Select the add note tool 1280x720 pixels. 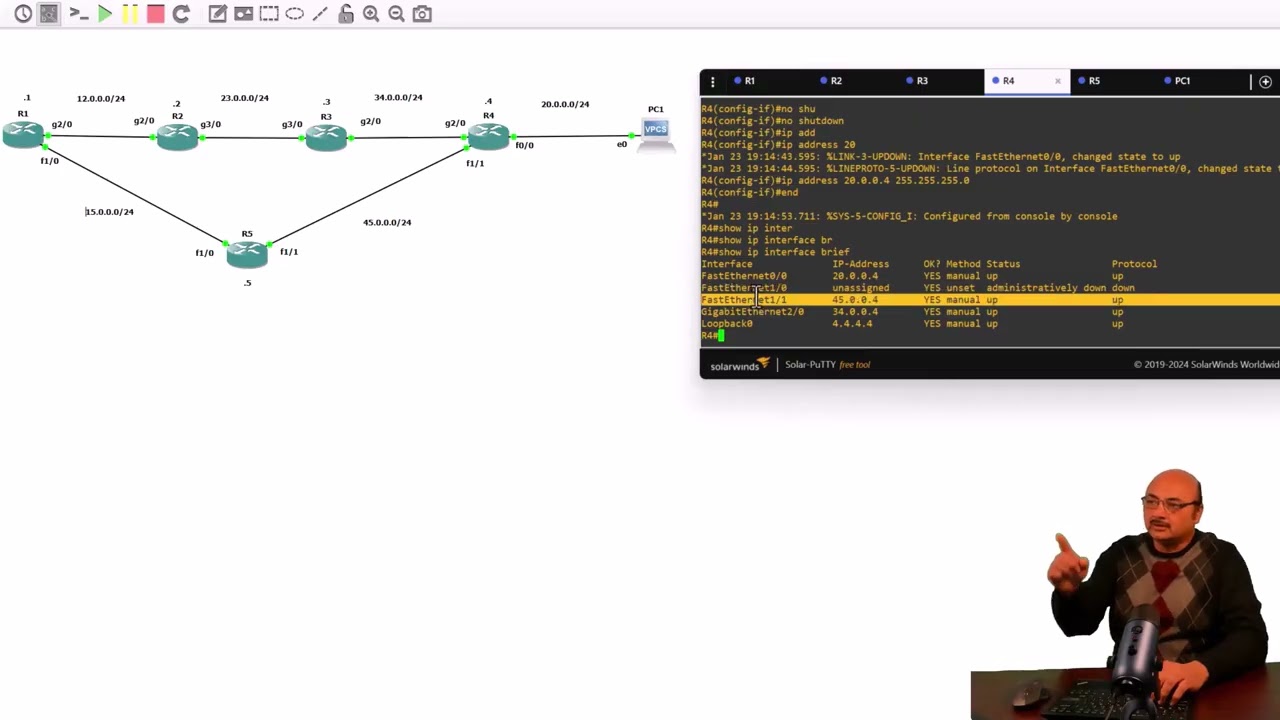[x=217, y=14]
